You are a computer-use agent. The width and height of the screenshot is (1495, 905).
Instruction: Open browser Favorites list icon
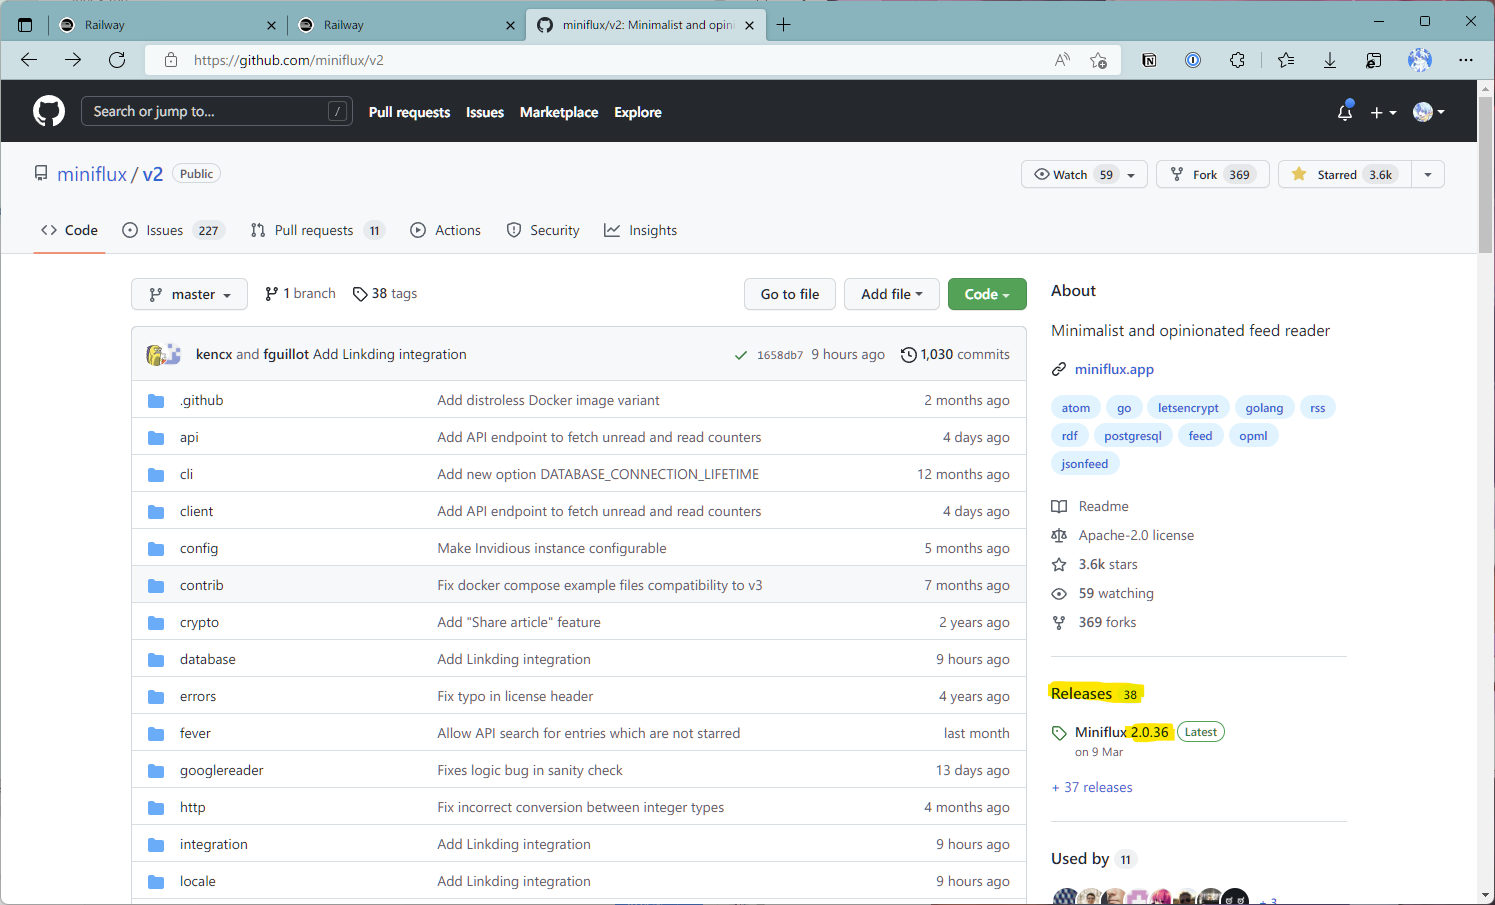coord(1286,60)
